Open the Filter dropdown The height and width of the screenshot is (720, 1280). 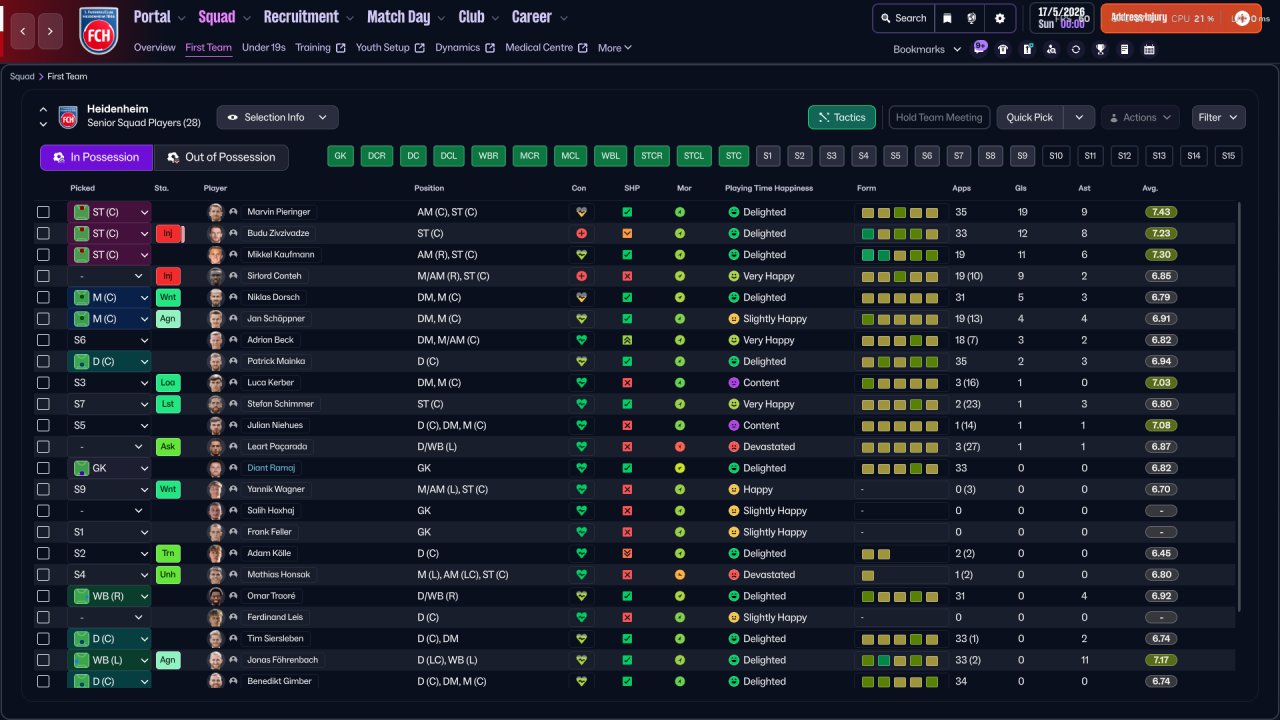(1218, 117)
